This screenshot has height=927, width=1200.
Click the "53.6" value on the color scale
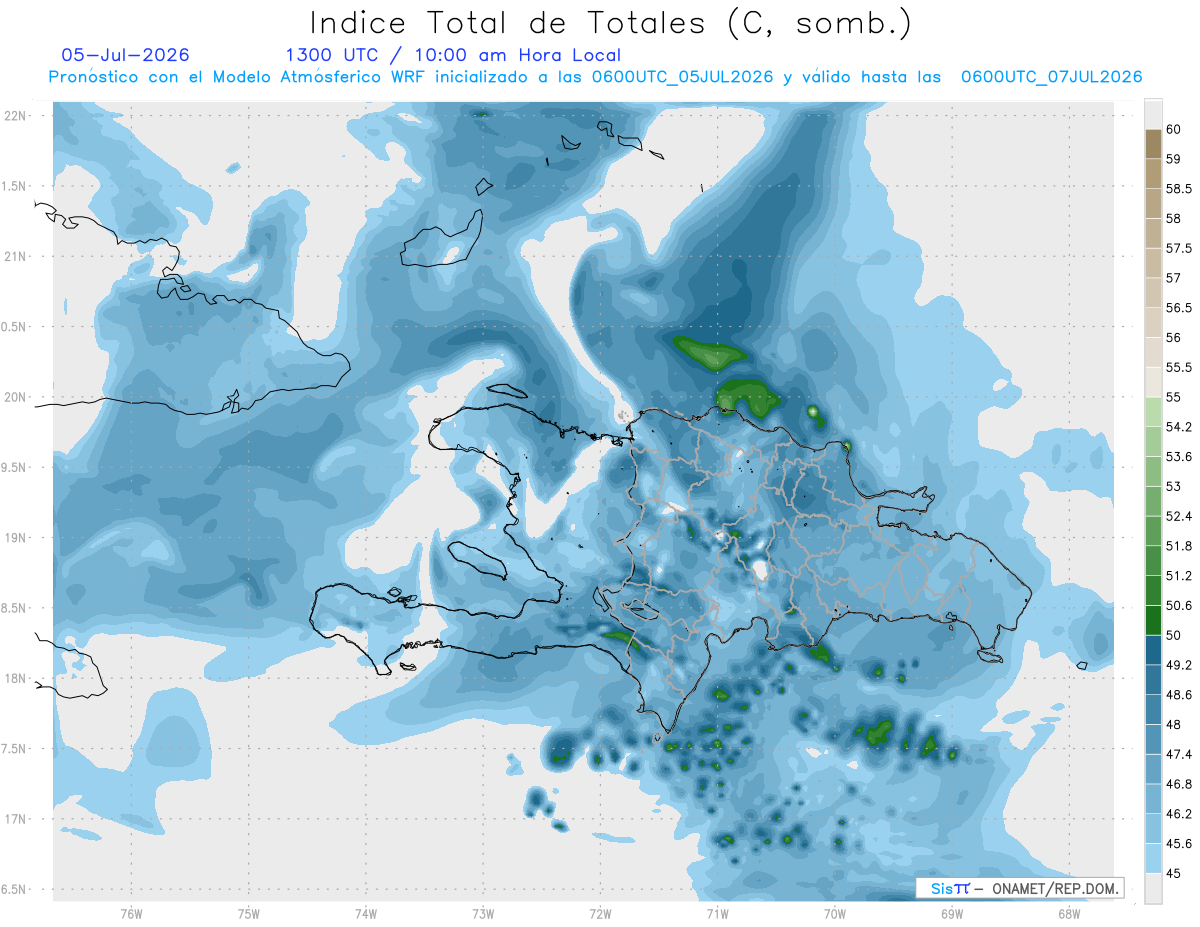[1179, 457]
